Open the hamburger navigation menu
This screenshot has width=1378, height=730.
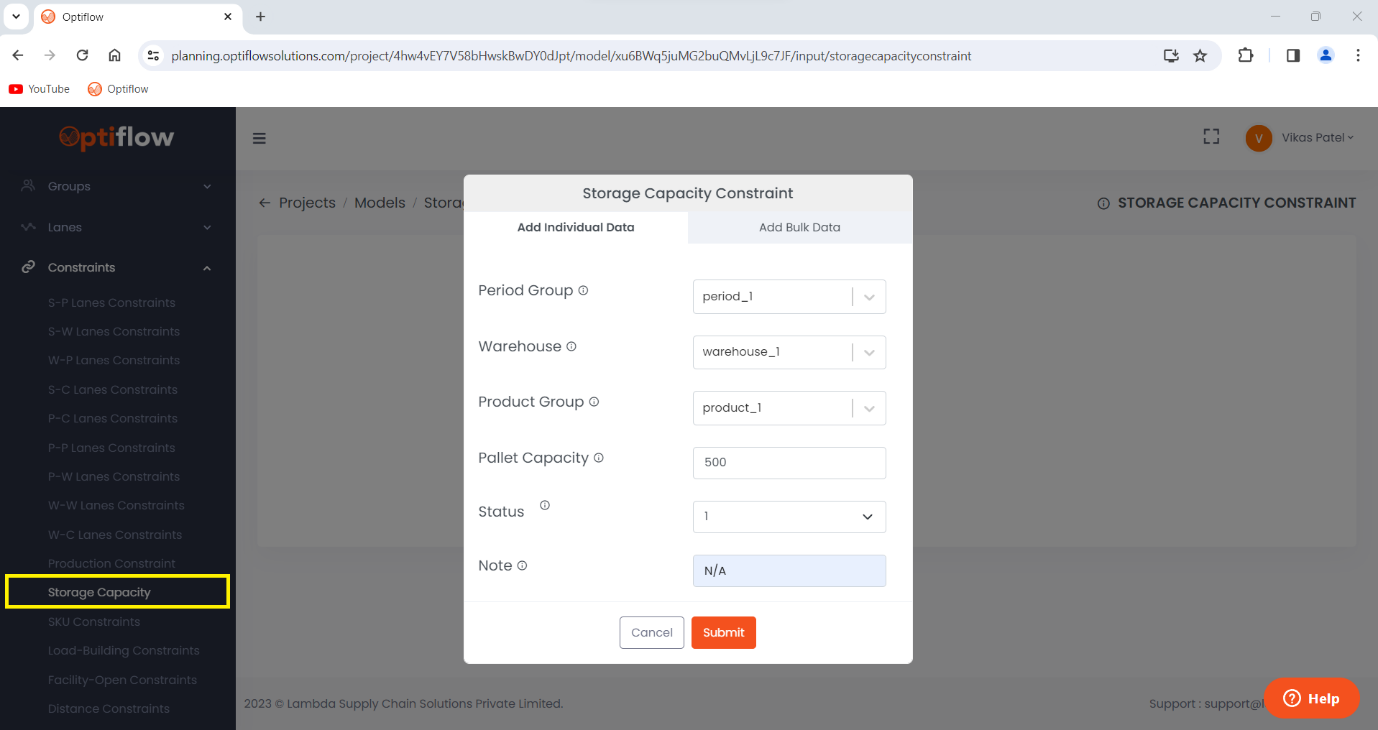[259, 138]
